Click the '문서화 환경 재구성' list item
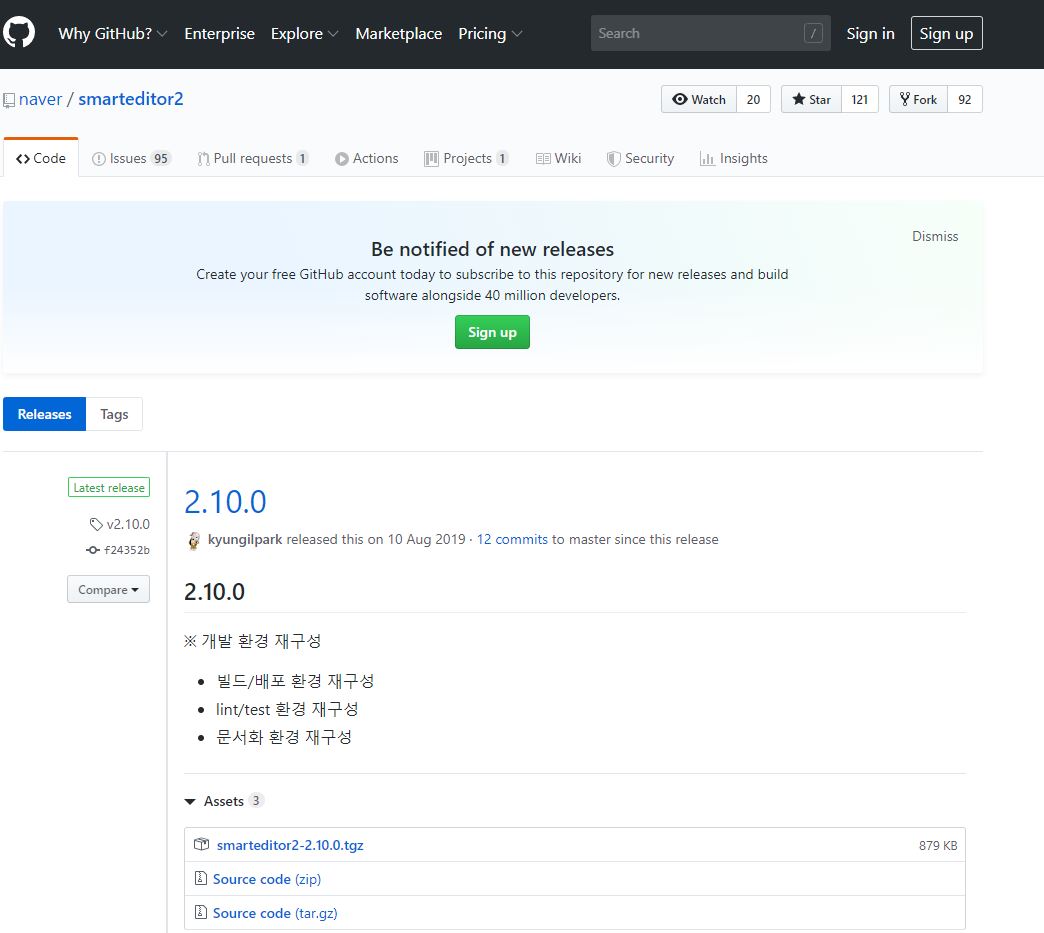1044x933 pixels. tap(284, 737)
